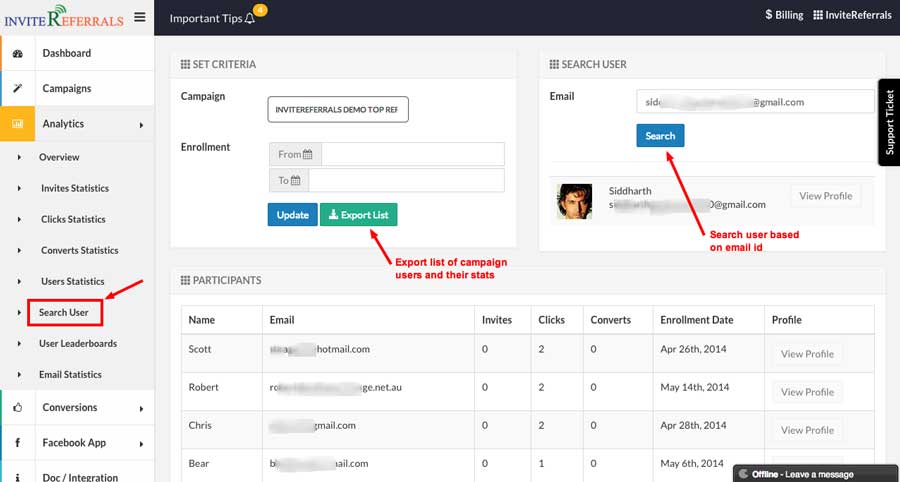The image size is (900, 482).
Task: Expand the Analytics menu arrow
Action: 141,125
